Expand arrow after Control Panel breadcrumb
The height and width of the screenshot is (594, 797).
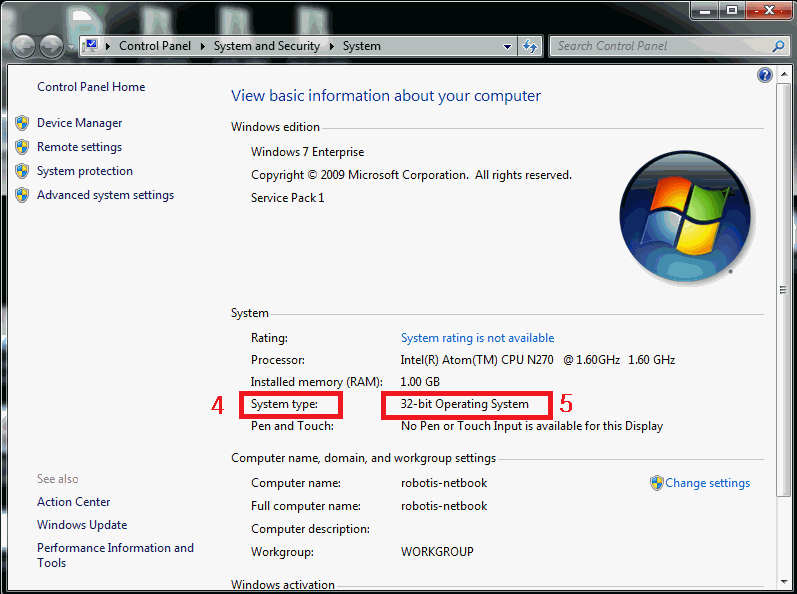click(202, 46)
